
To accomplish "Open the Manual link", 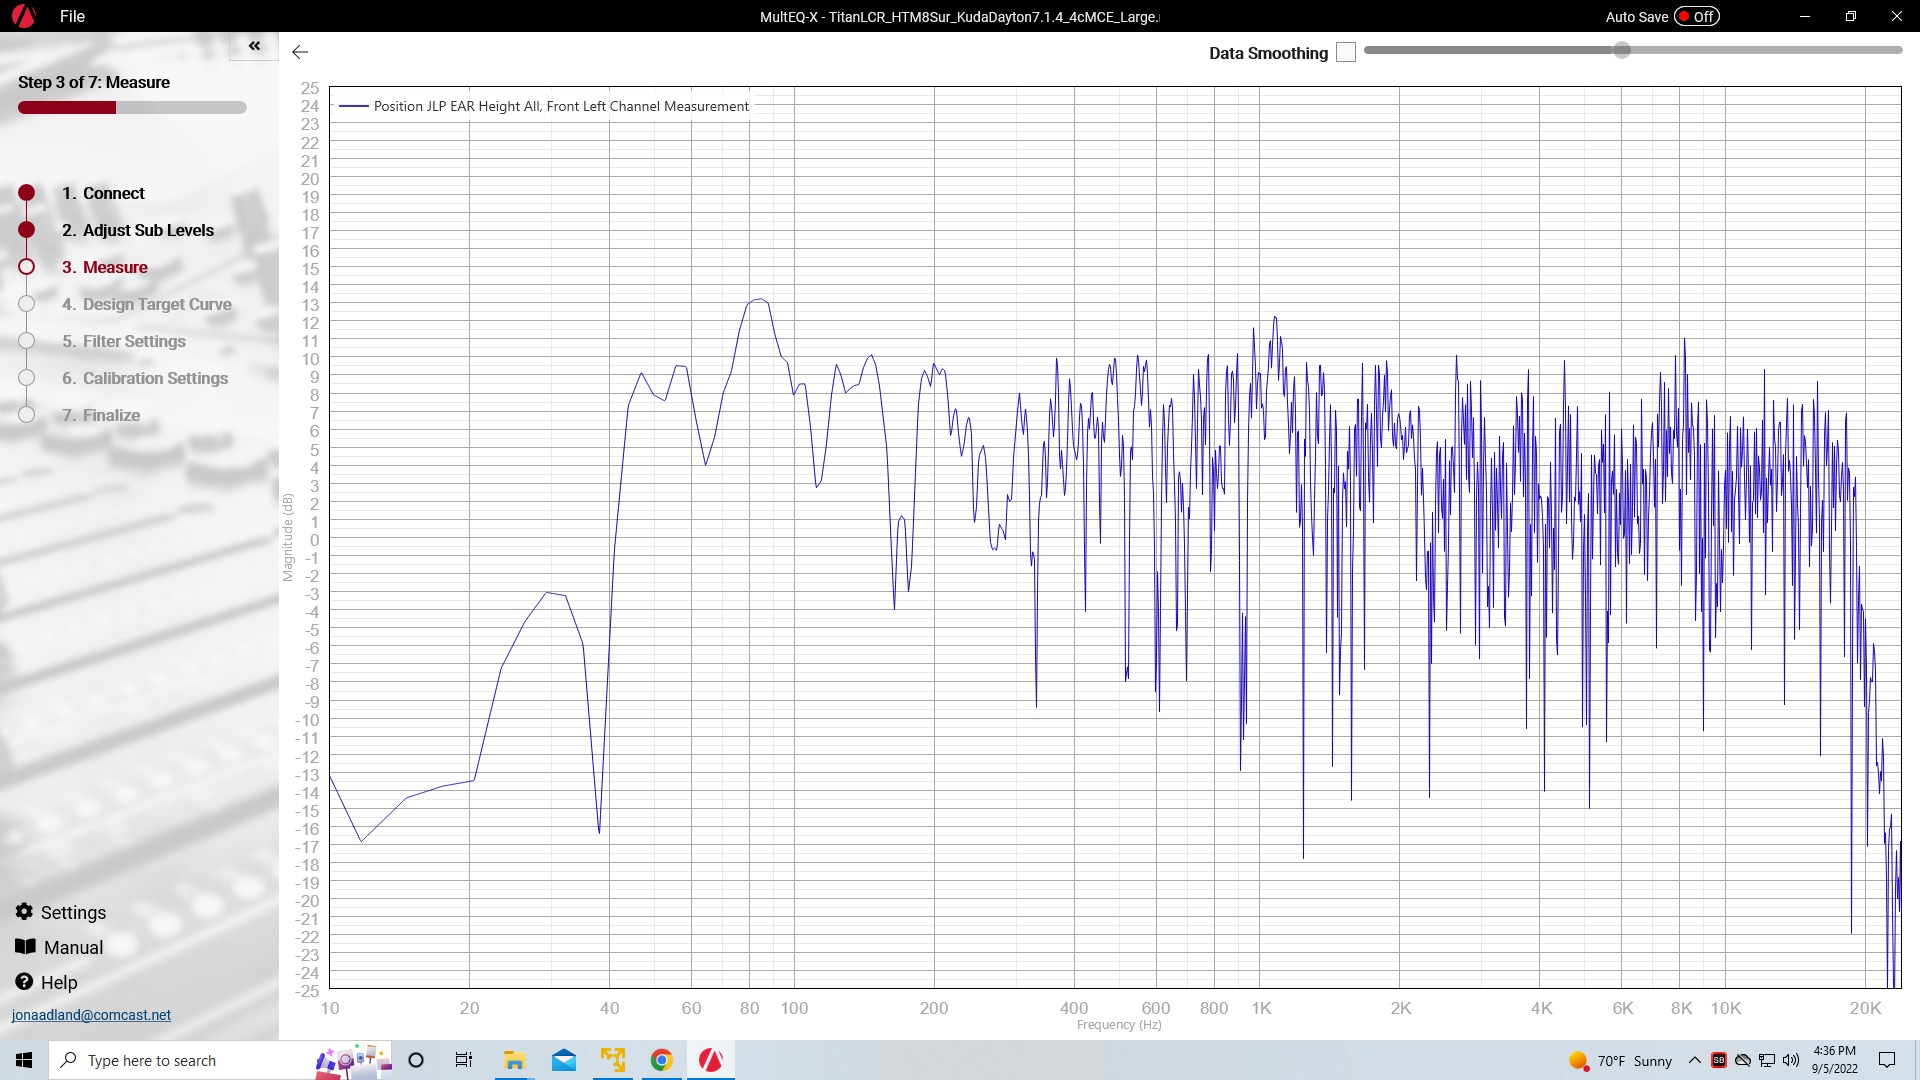I will click(74, 948).
